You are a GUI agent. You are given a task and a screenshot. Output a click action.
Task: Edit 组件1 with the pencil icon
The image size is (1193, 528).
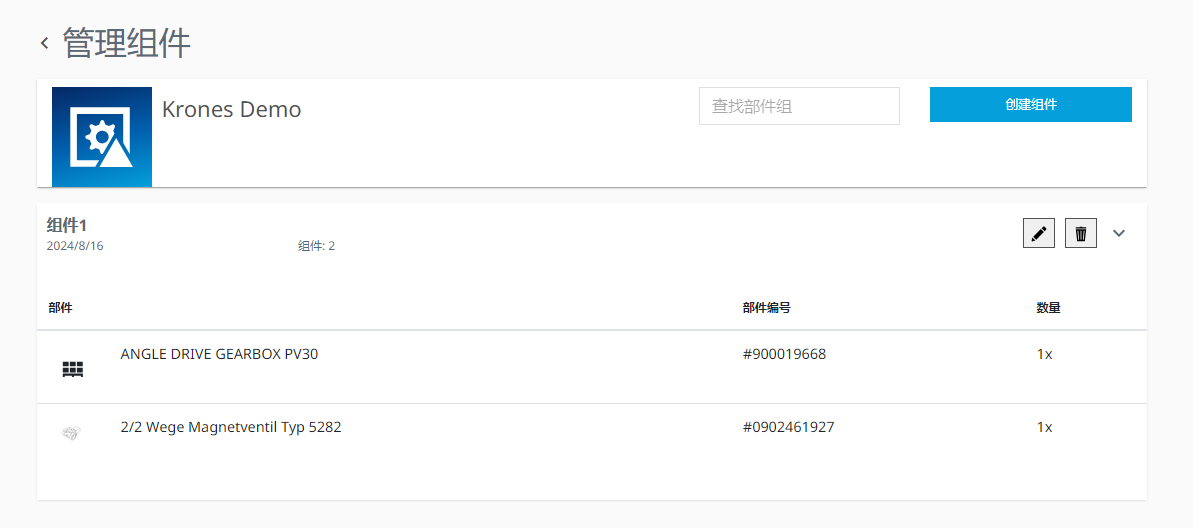pyautogui.click(x=1039, y=233)
